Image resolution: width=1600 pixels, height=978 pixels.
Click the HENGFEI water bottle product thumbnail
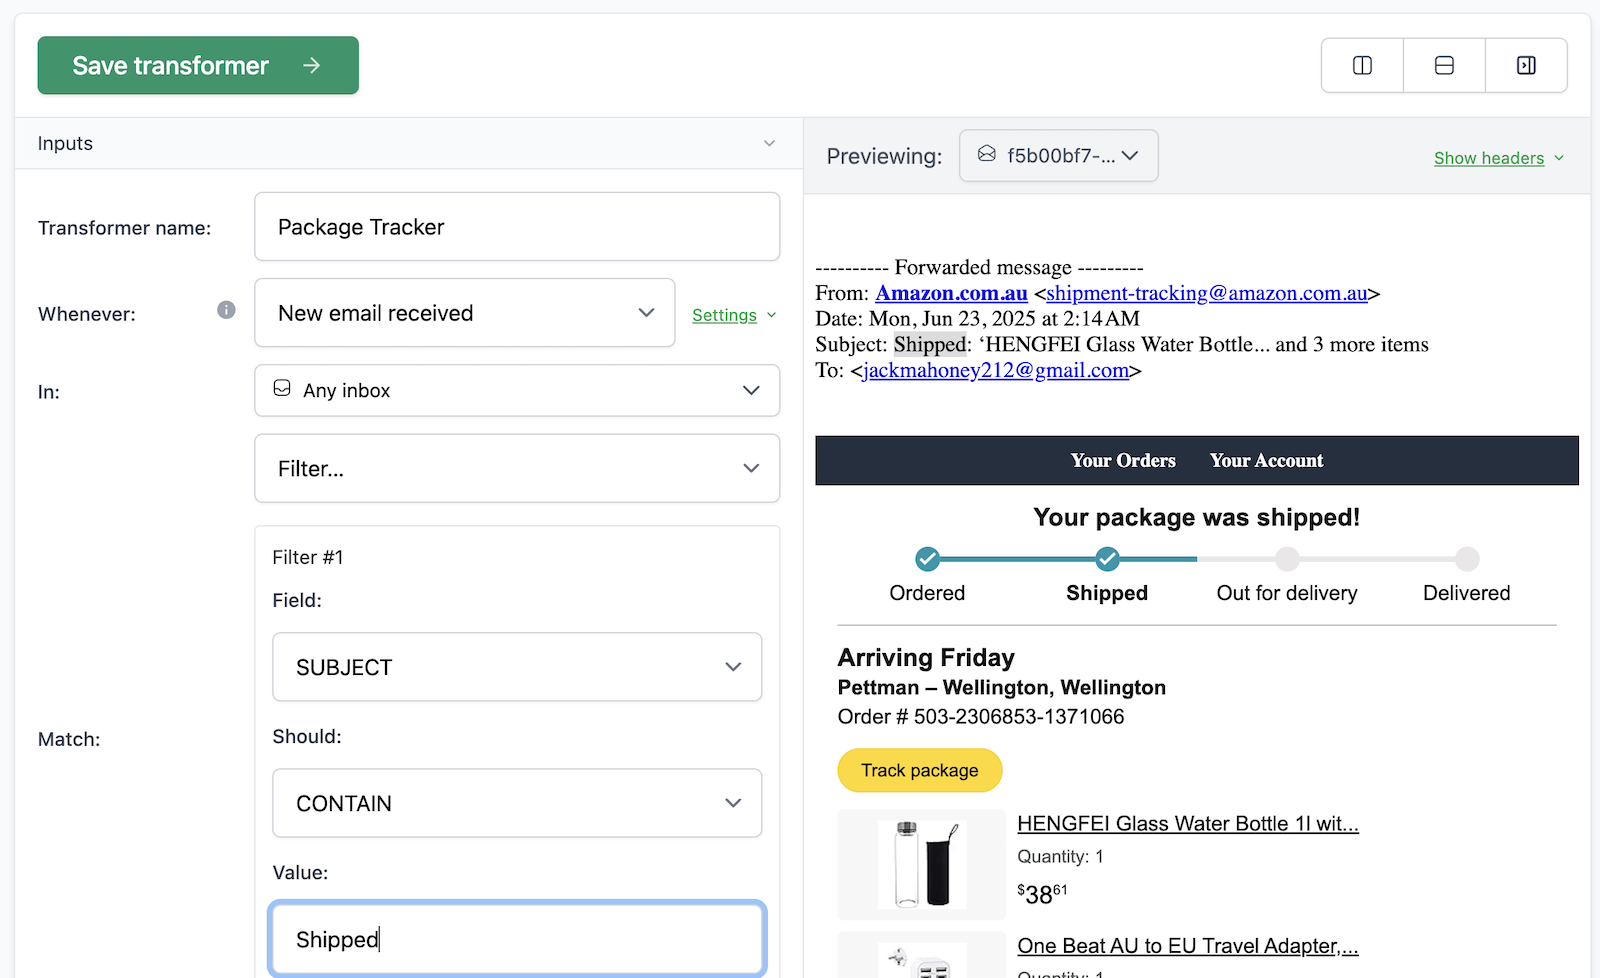[x=922, y=864]
